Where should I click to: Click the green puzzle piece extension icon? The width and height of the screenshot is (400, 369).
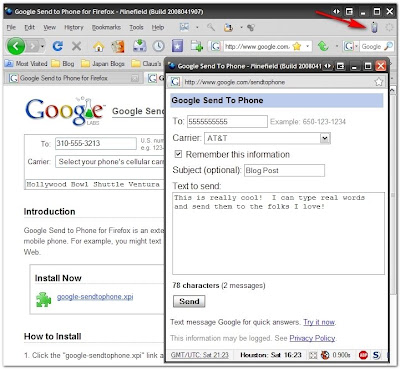tap(44, 299)
